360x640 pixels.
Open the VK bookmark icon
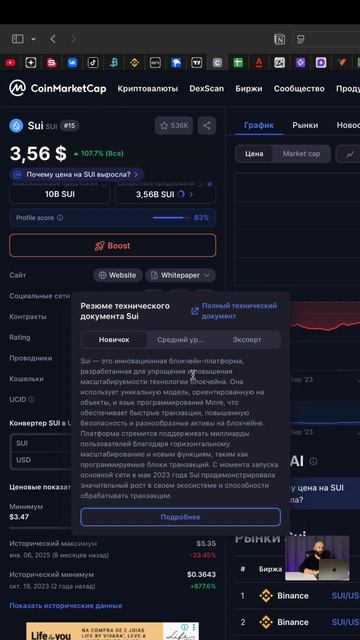pyautogui.click(x=73, y=62)
